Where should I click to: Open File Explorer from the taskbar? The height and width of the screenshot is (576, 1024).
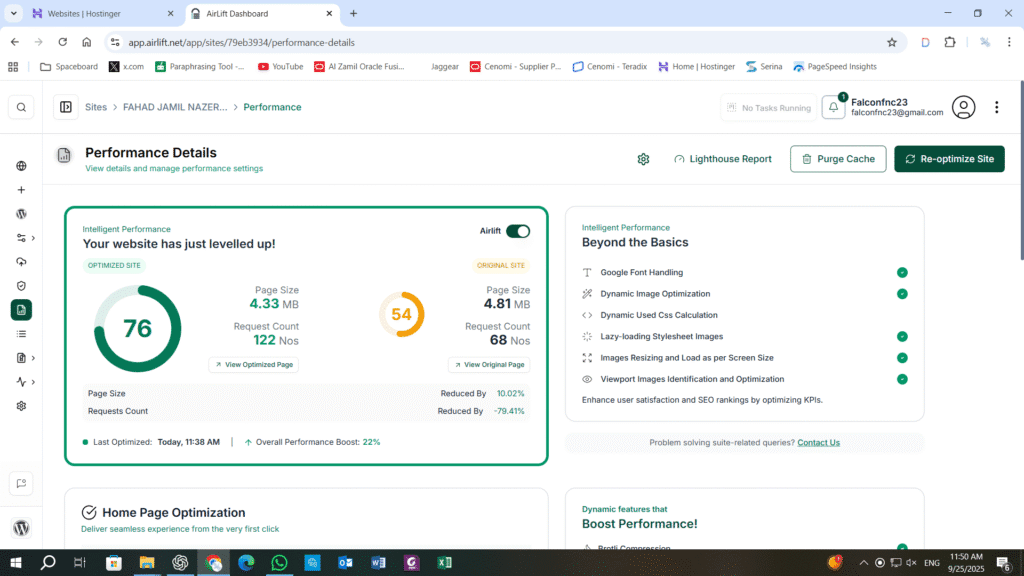(x=147, y=562)
